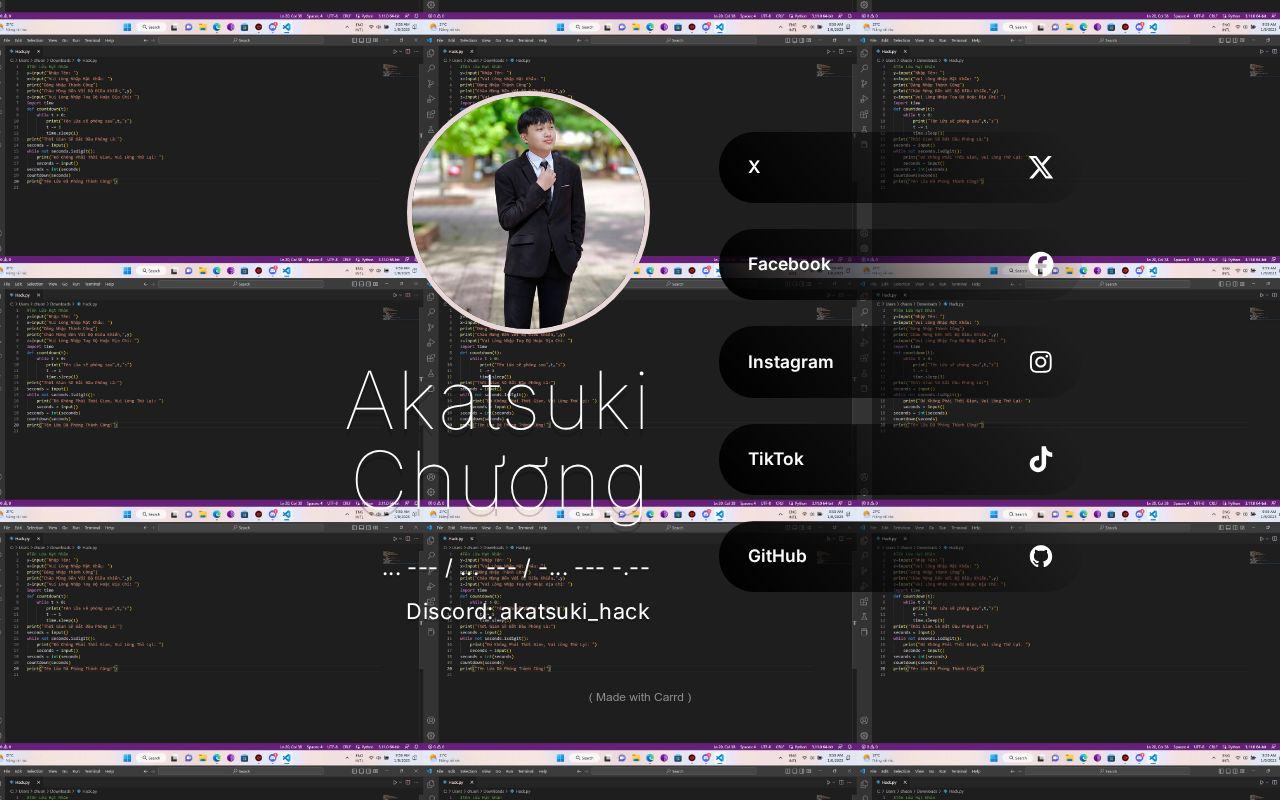
Task: Click the TikTok note icon
Action: pos(1040,459)
